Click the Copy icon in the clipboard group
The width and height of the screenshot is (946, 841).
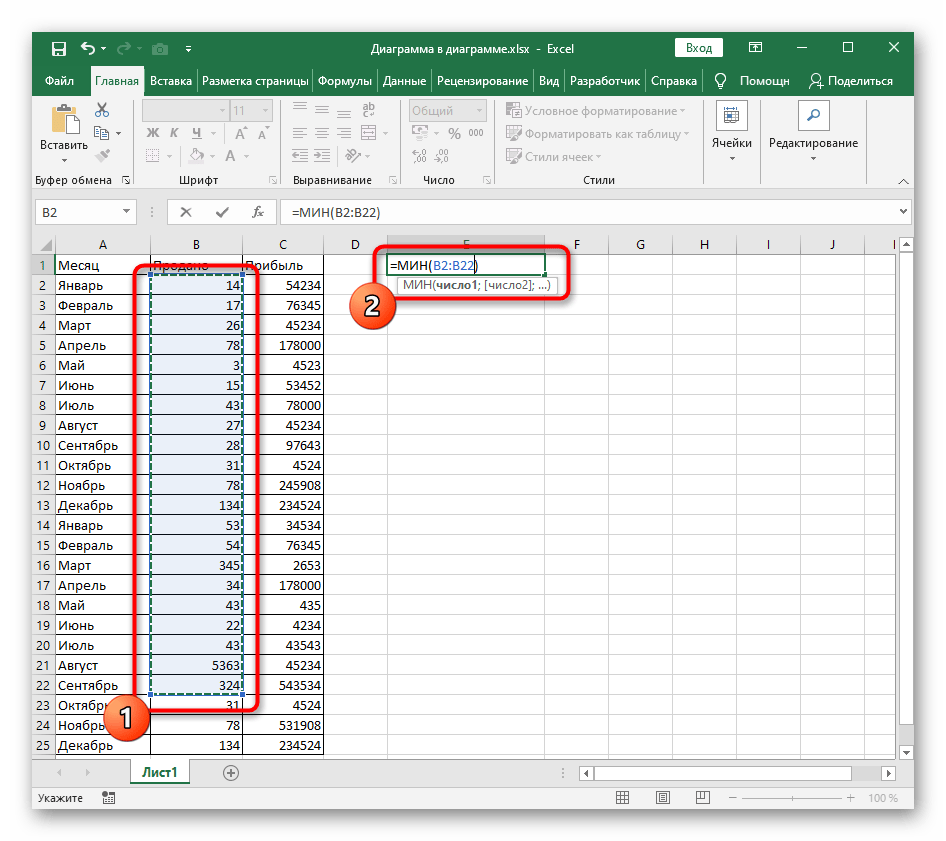101,133
